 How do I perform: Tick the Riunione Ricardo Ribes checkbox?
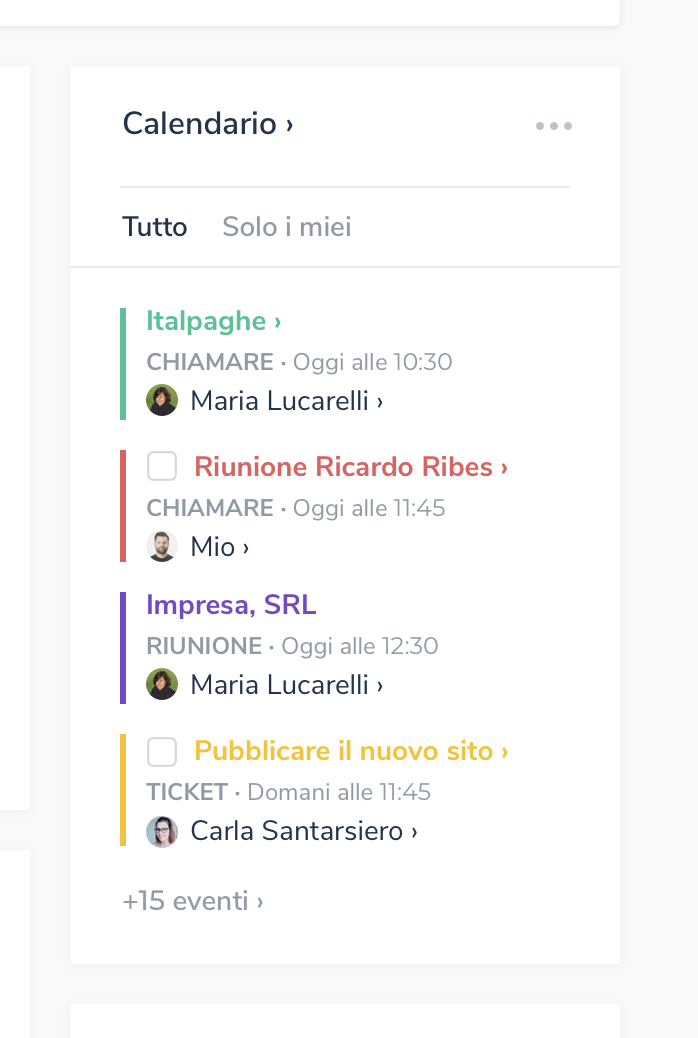pos(162,466)
